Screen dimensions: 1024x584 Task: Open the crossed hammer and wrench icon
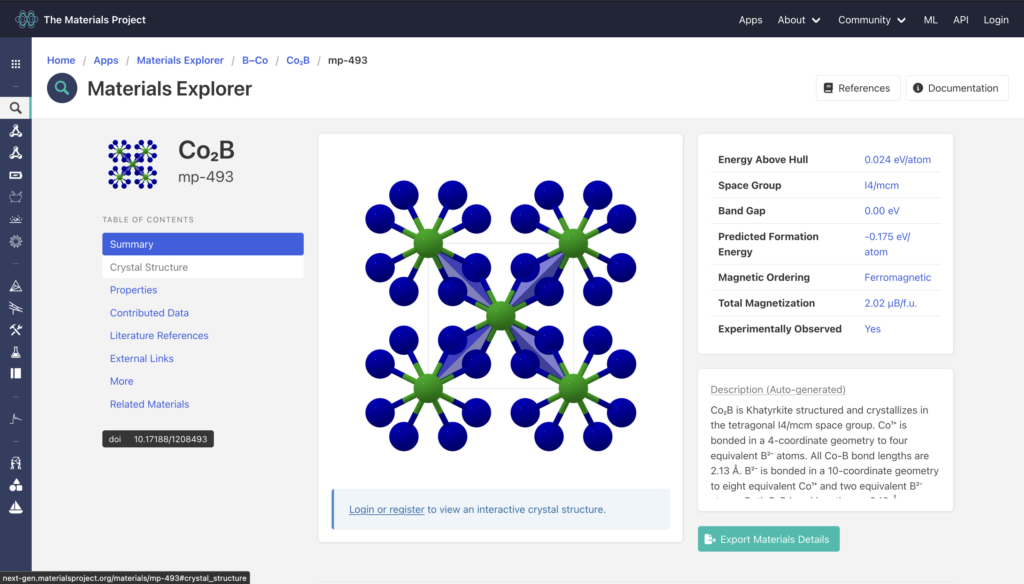15,330
